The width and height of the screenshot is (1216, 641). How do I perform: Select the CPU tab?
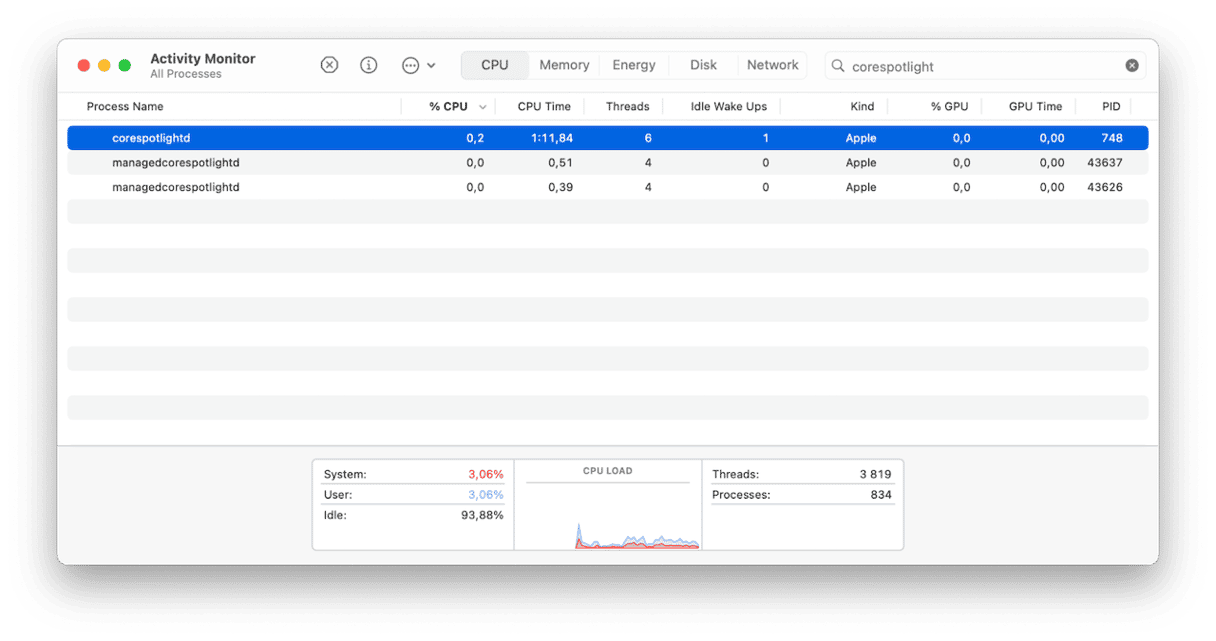[494, 65]
